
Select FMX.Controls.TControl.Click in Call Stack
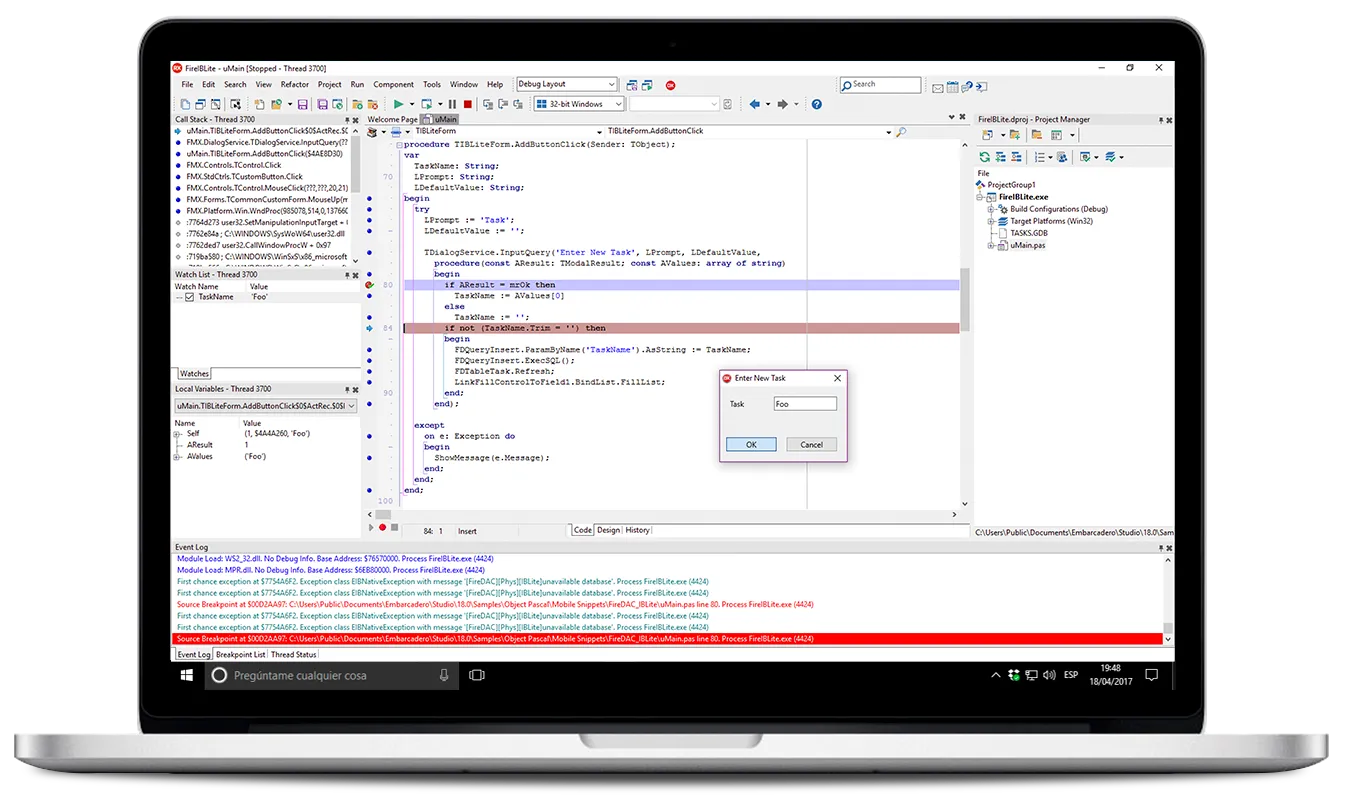(x=233, y=165)
